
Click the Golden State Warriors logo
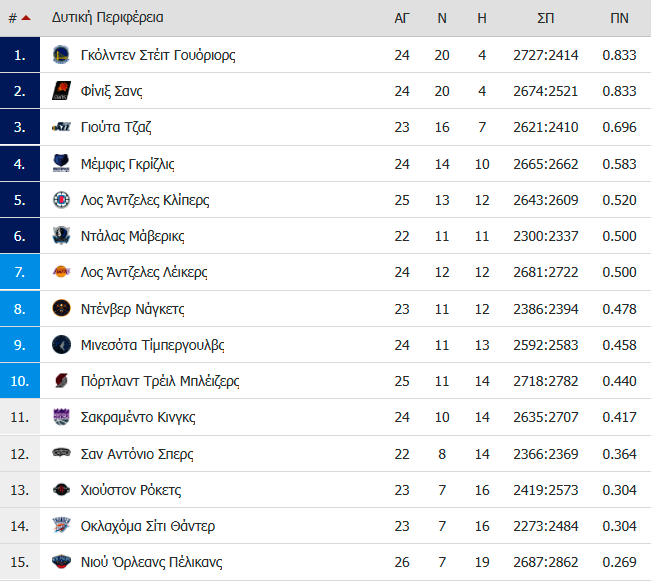[x=61, y=55]
